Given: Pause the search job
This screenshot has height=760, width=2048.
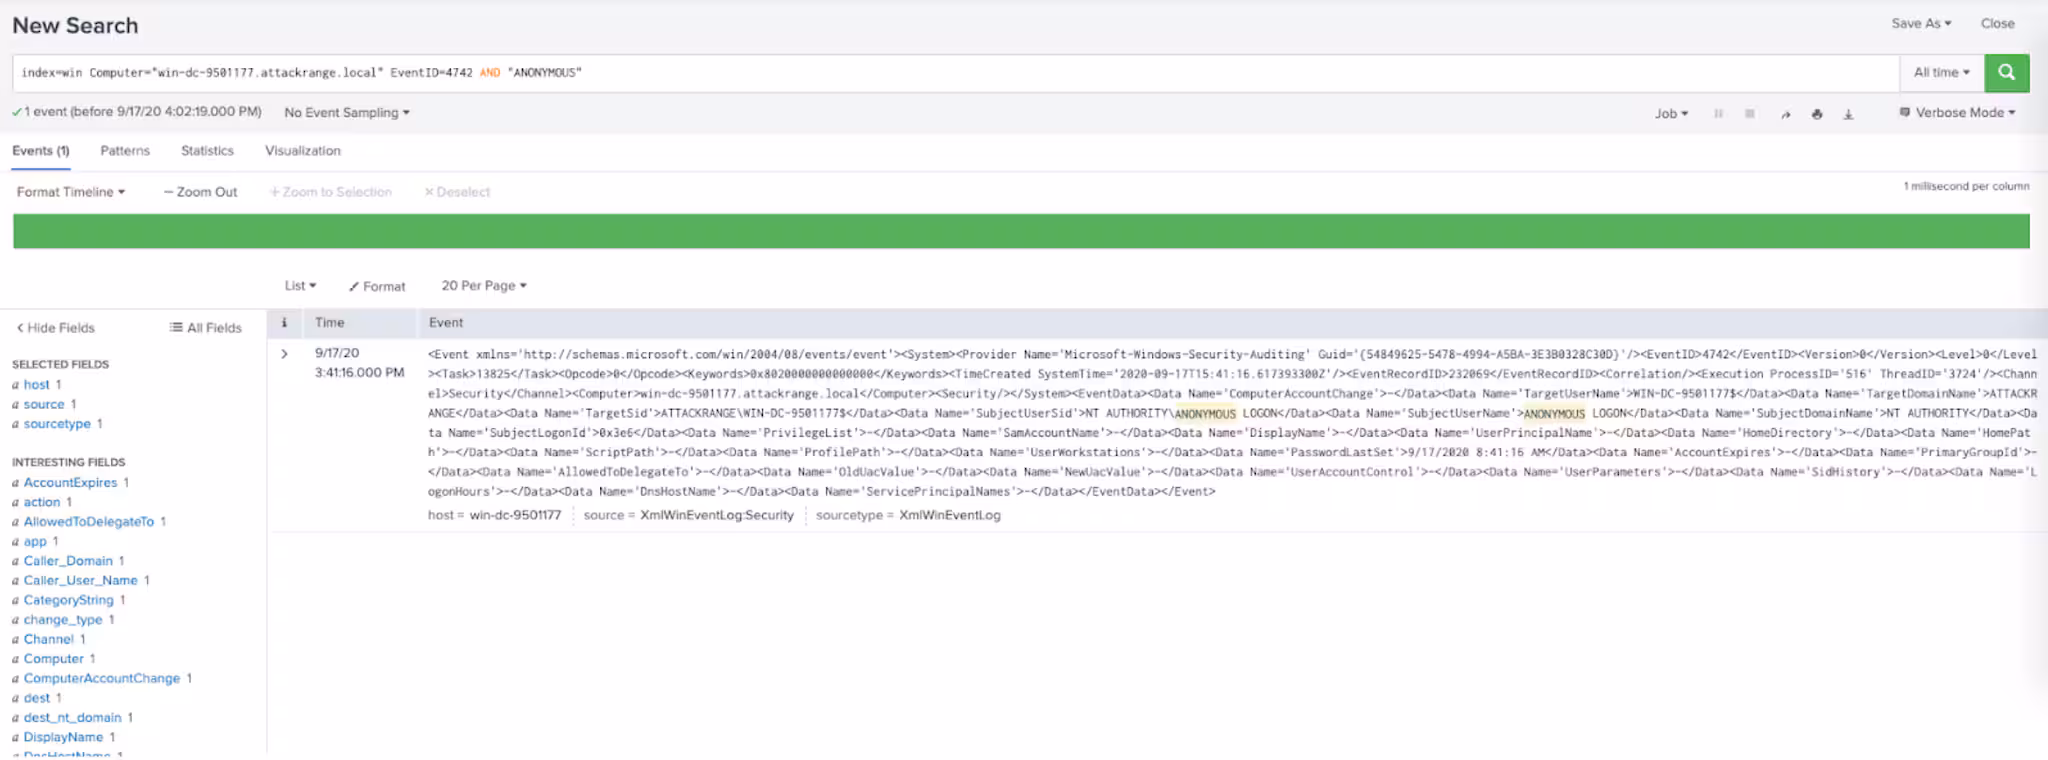Looking at the screenshot, I should (1718, 114).
